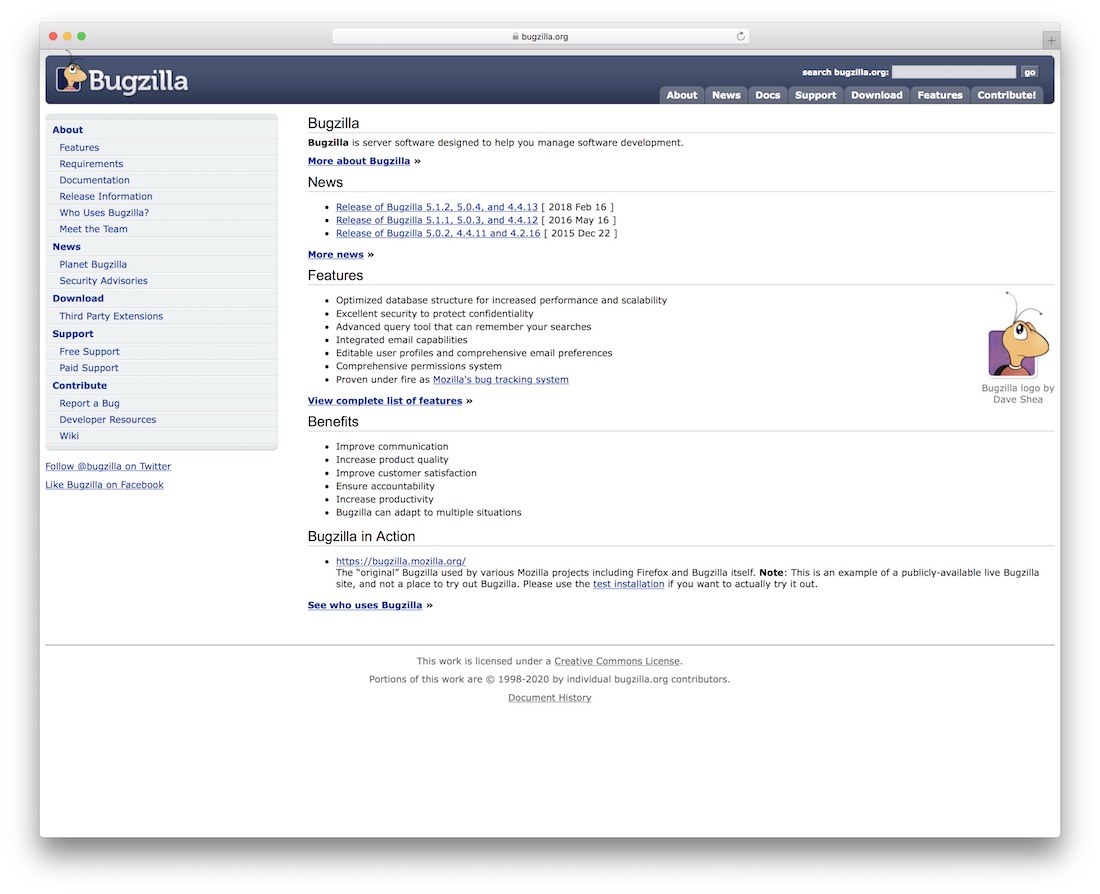Select About heading in the sidebar
Image resolution: width=1100 pixels, height=894 pixels.
pos(67,130)
